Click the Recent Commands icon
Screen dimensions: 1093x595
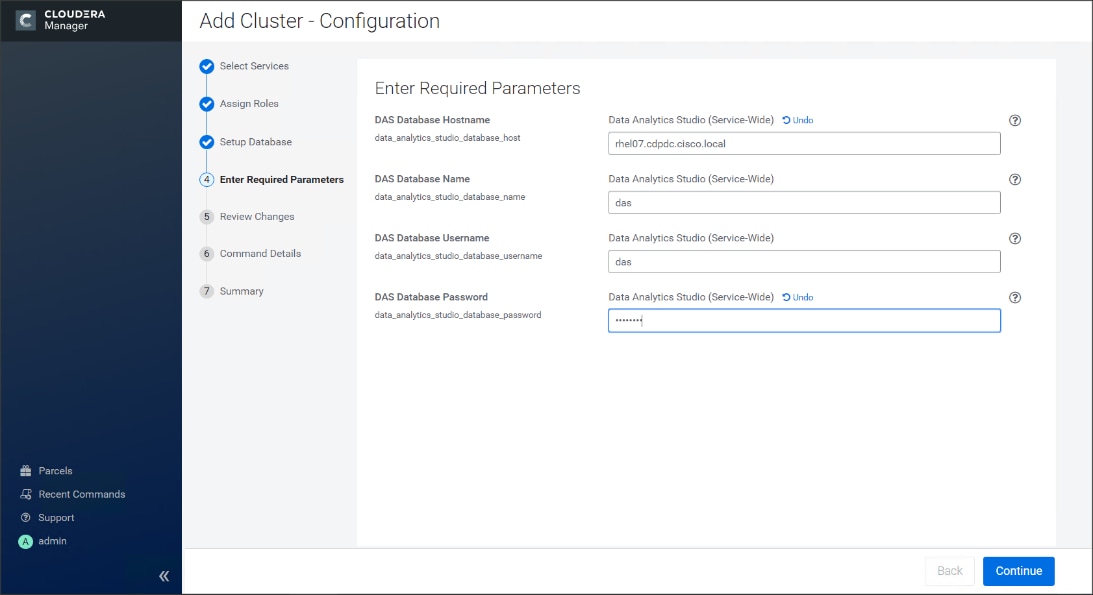pyautogui.click(x=26, y=494)
